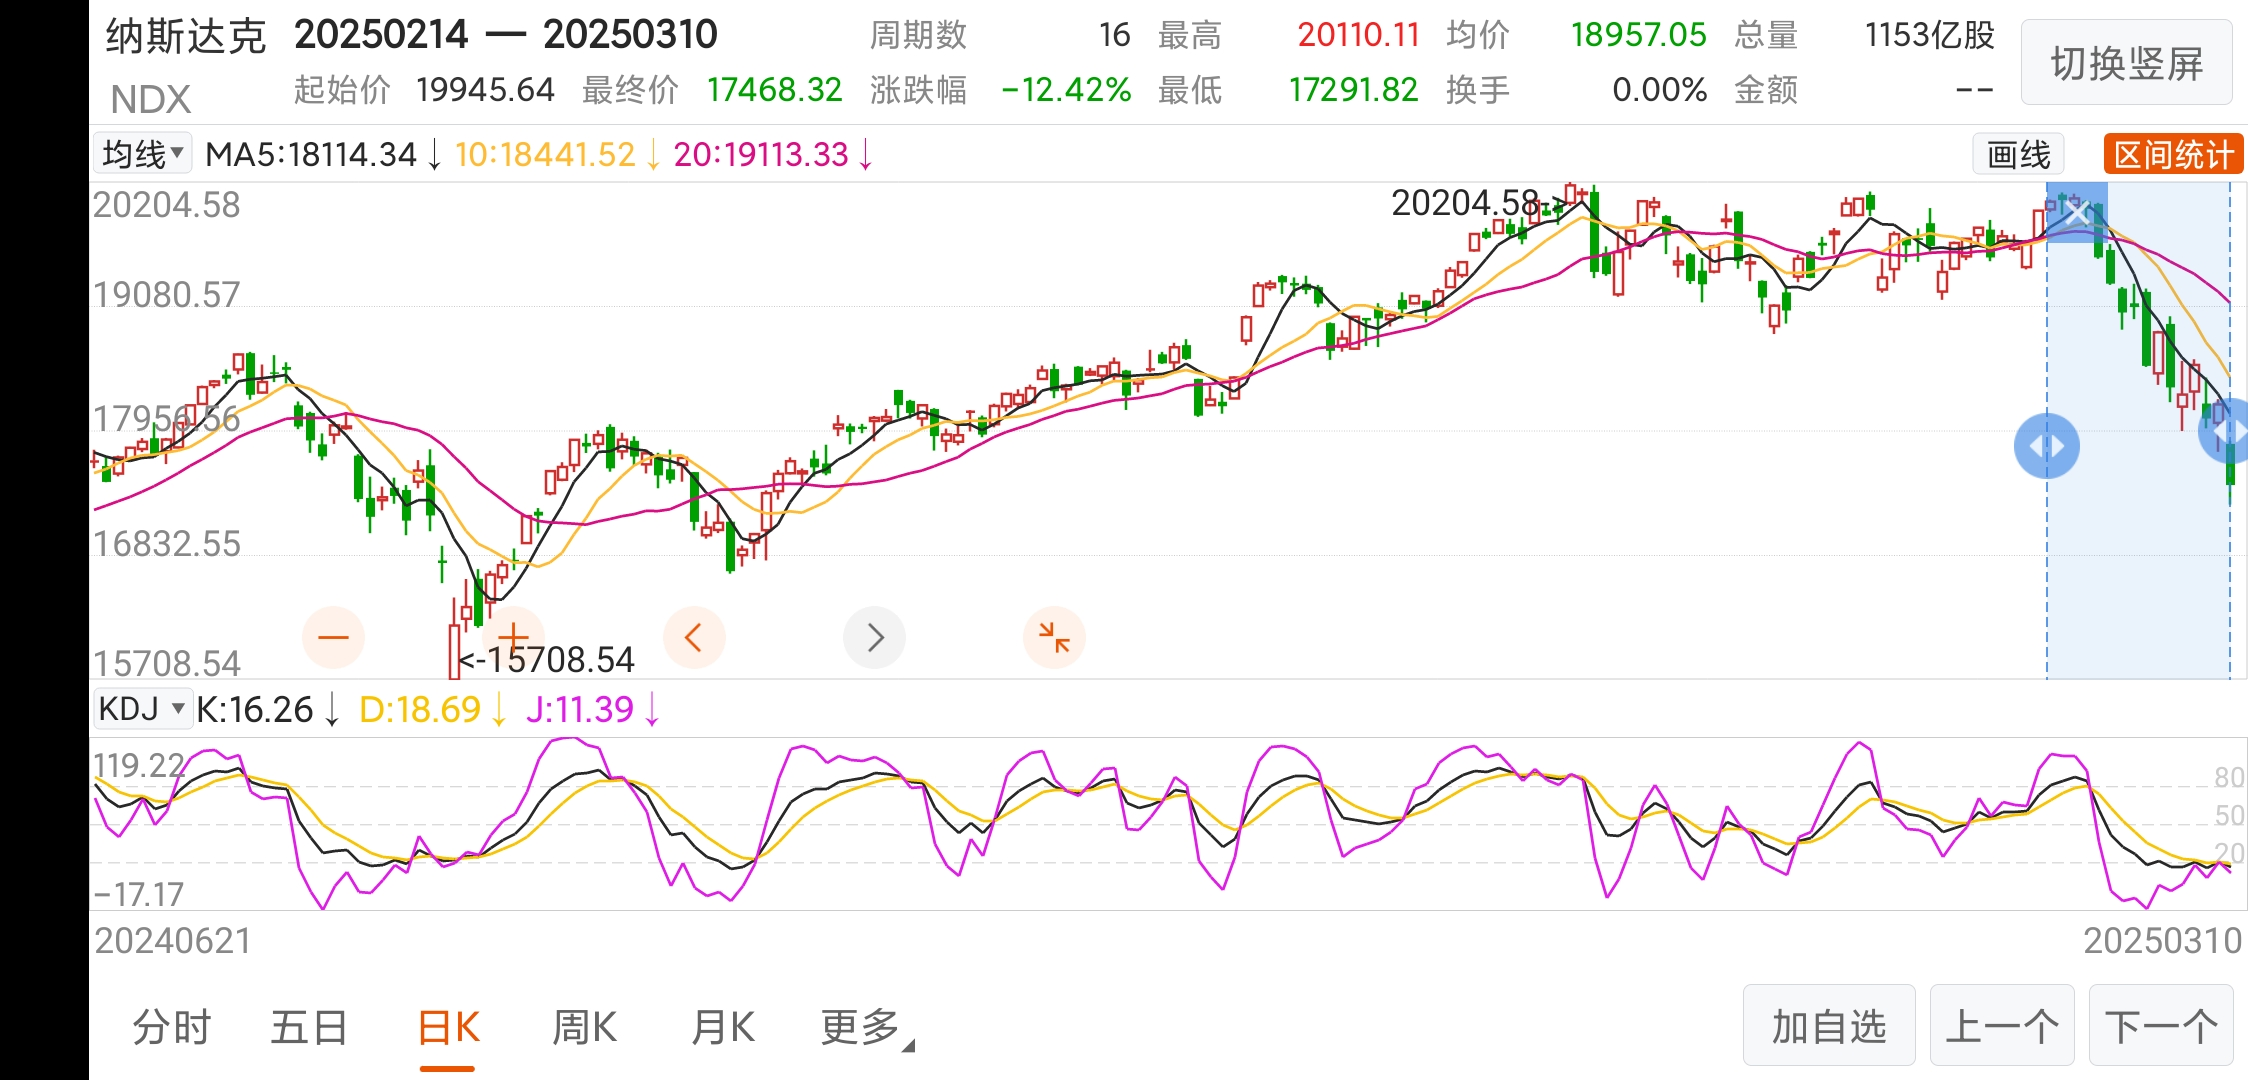Go to next stock with 下一个
Viewport: 2248px width, 1080px height.
pyautogui.click(x=2161, y=1026)
